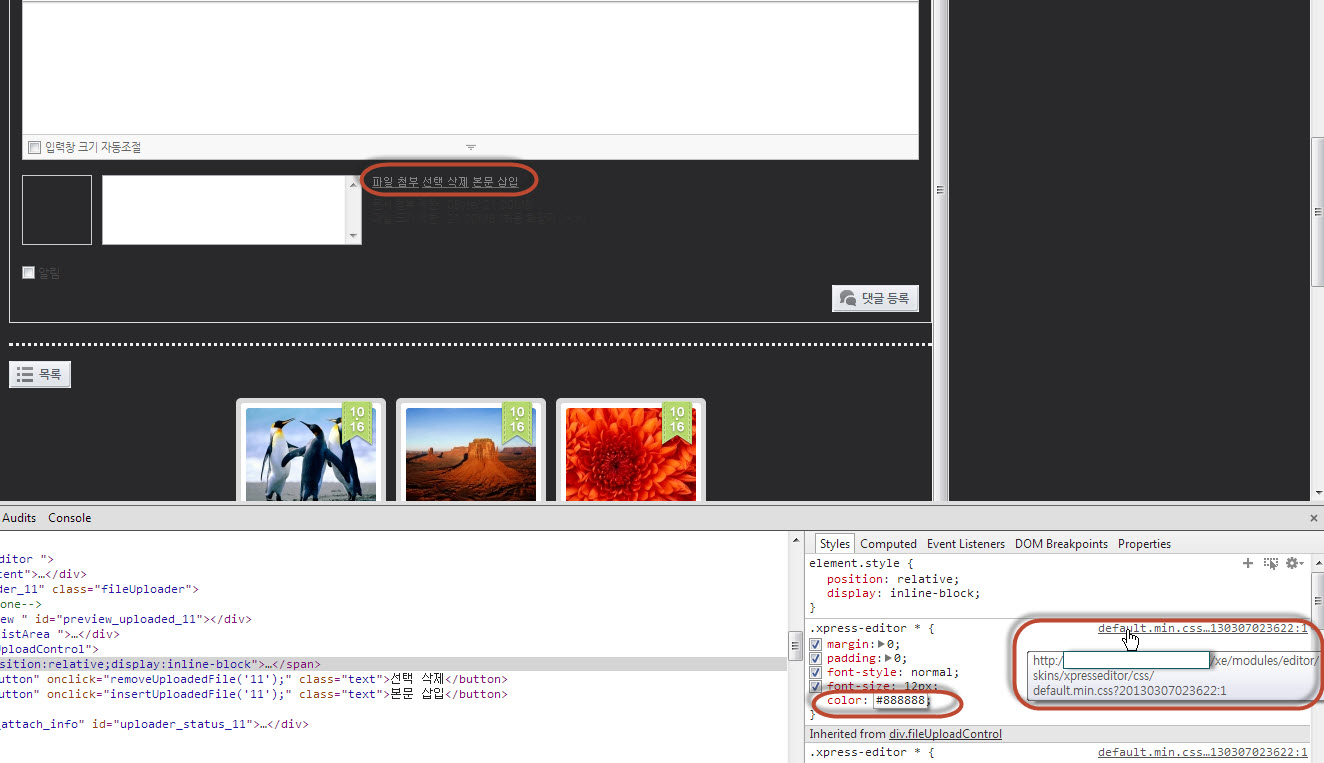Viewport: 1324px width, 763px height.
Task: Edit the color value #888888
Action: pyautogui.click(x=901, y=701)
